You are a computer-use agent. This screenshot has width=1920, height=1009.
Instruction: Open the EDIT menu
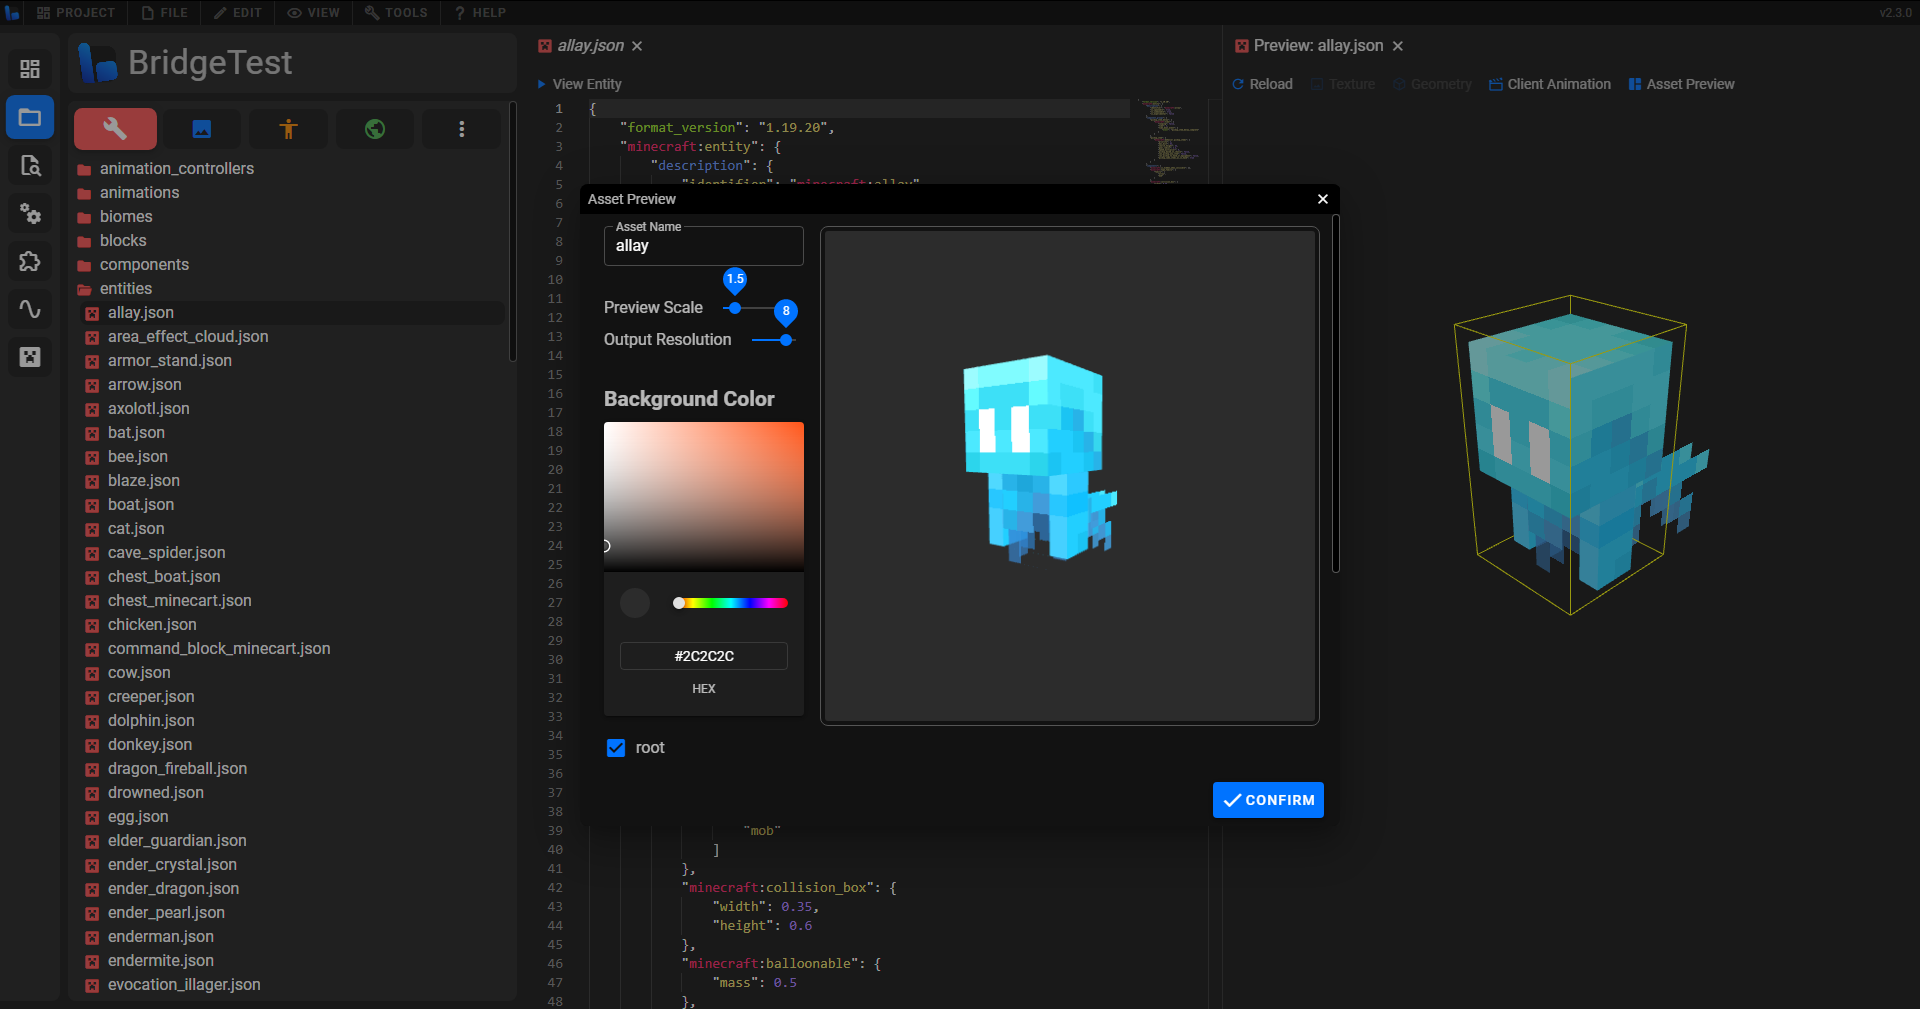(238, 13)
